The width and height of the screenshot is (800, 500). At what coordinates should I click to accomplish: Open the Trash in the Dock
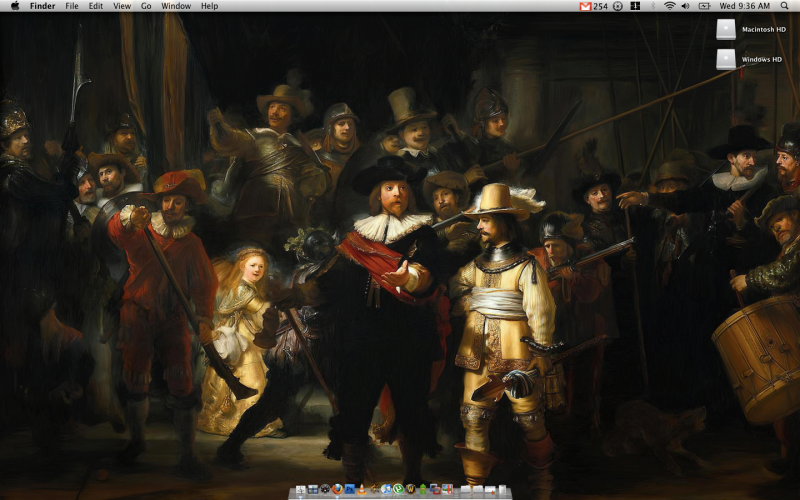pos(503,489)
